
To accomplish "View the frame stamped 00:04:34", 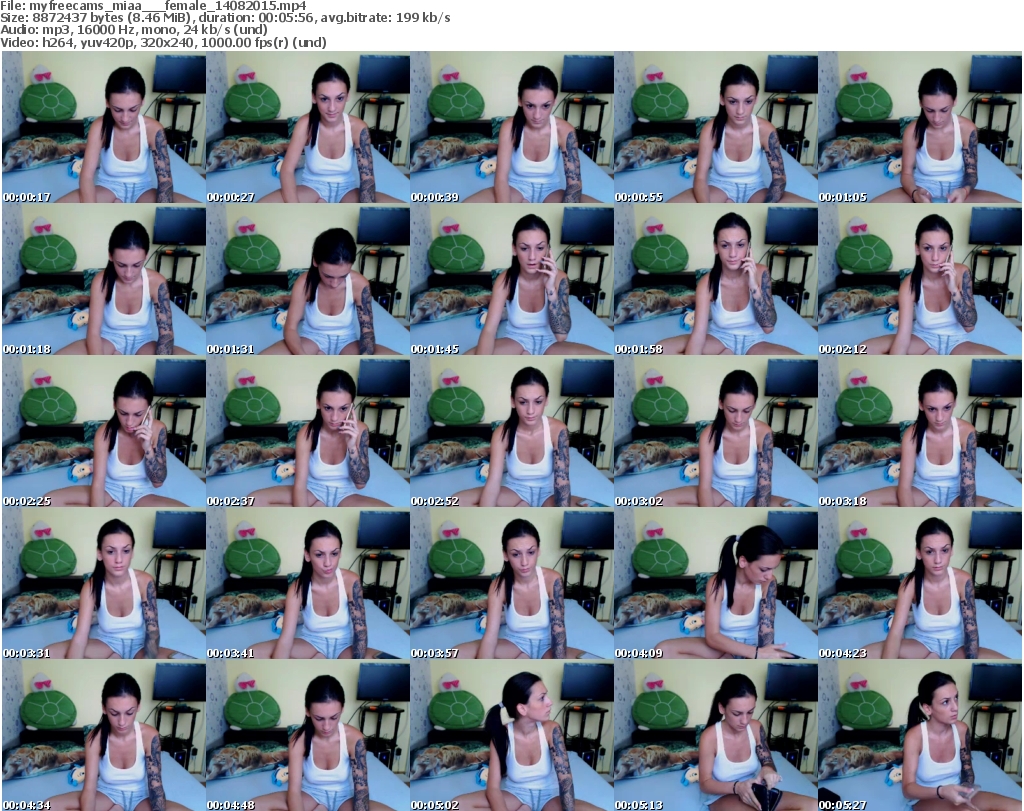I will click(x=104, y=736).
